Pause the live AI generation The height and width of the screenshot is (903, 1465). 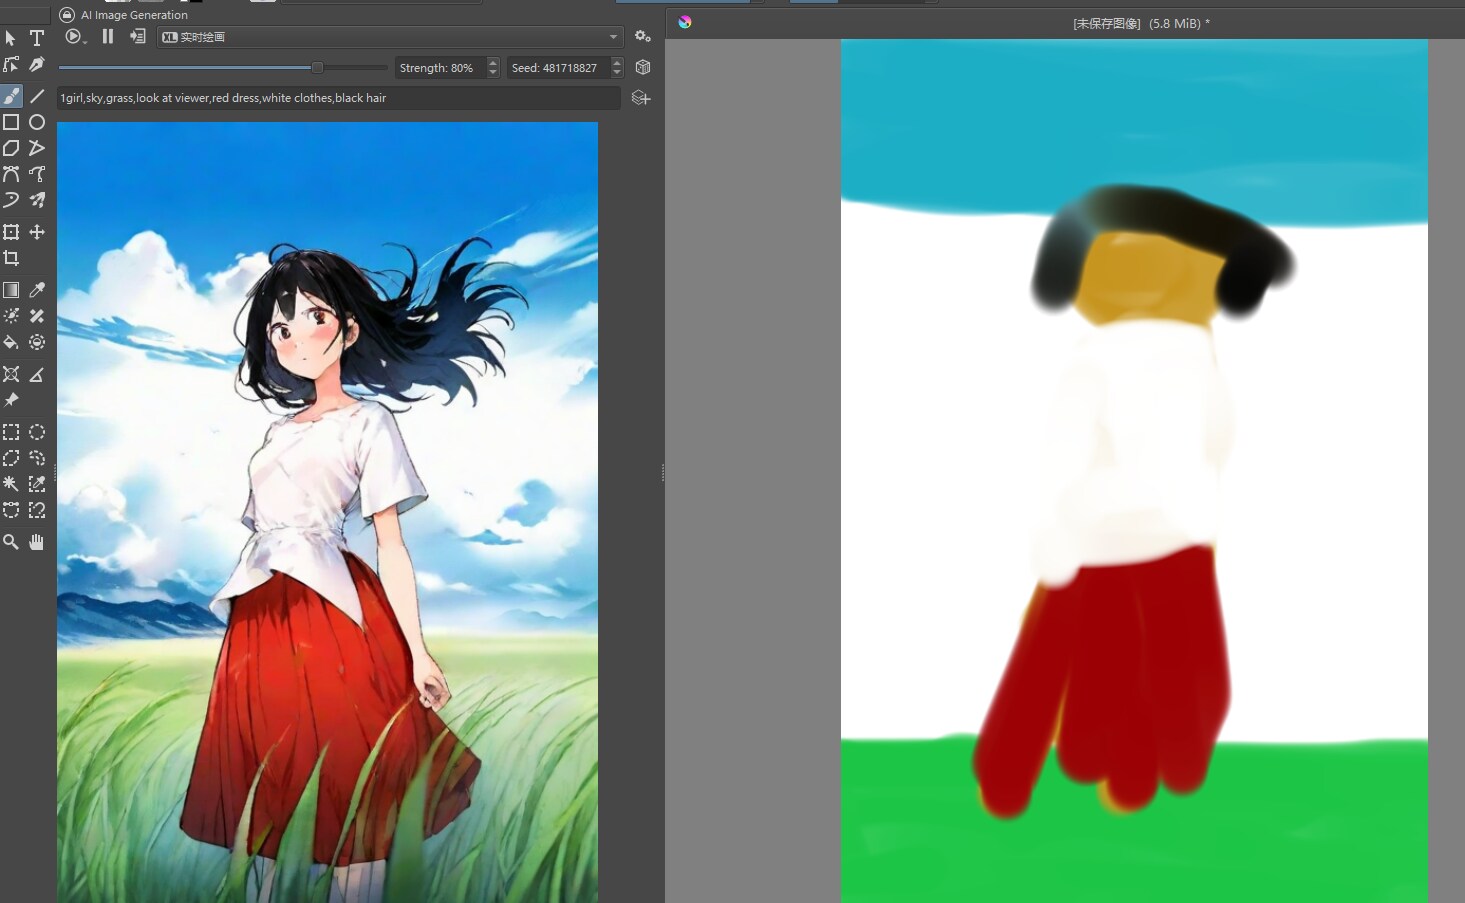pyautogui.click(x=108, y=36)
